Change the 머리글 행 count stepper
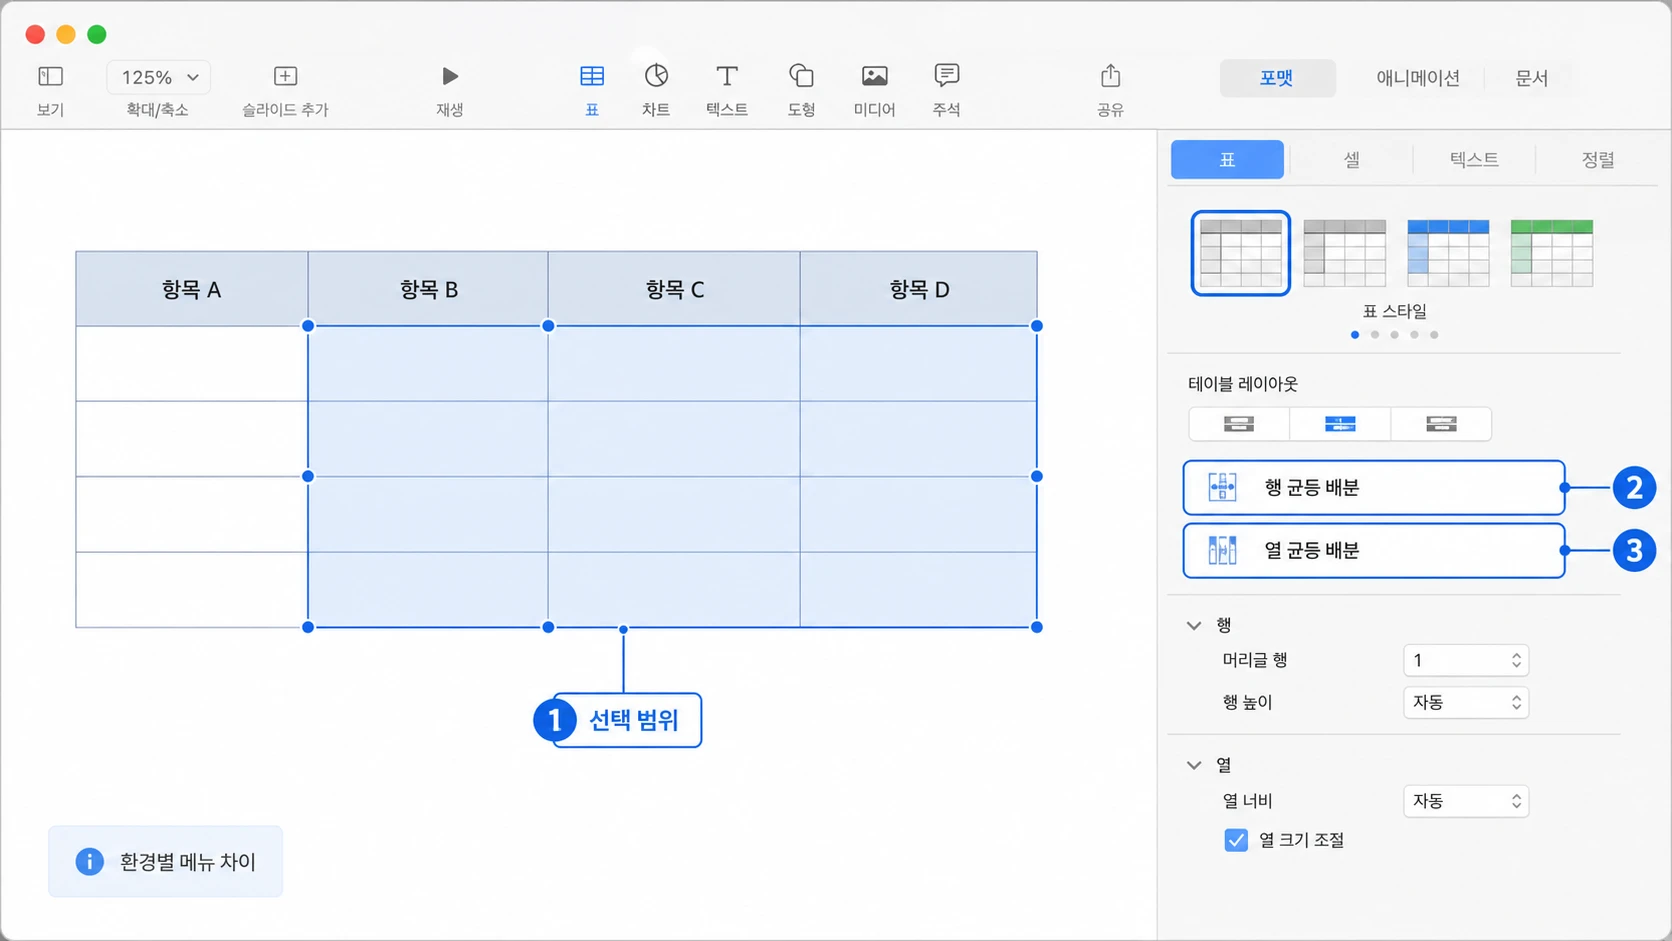 [x=1516, y=660]
